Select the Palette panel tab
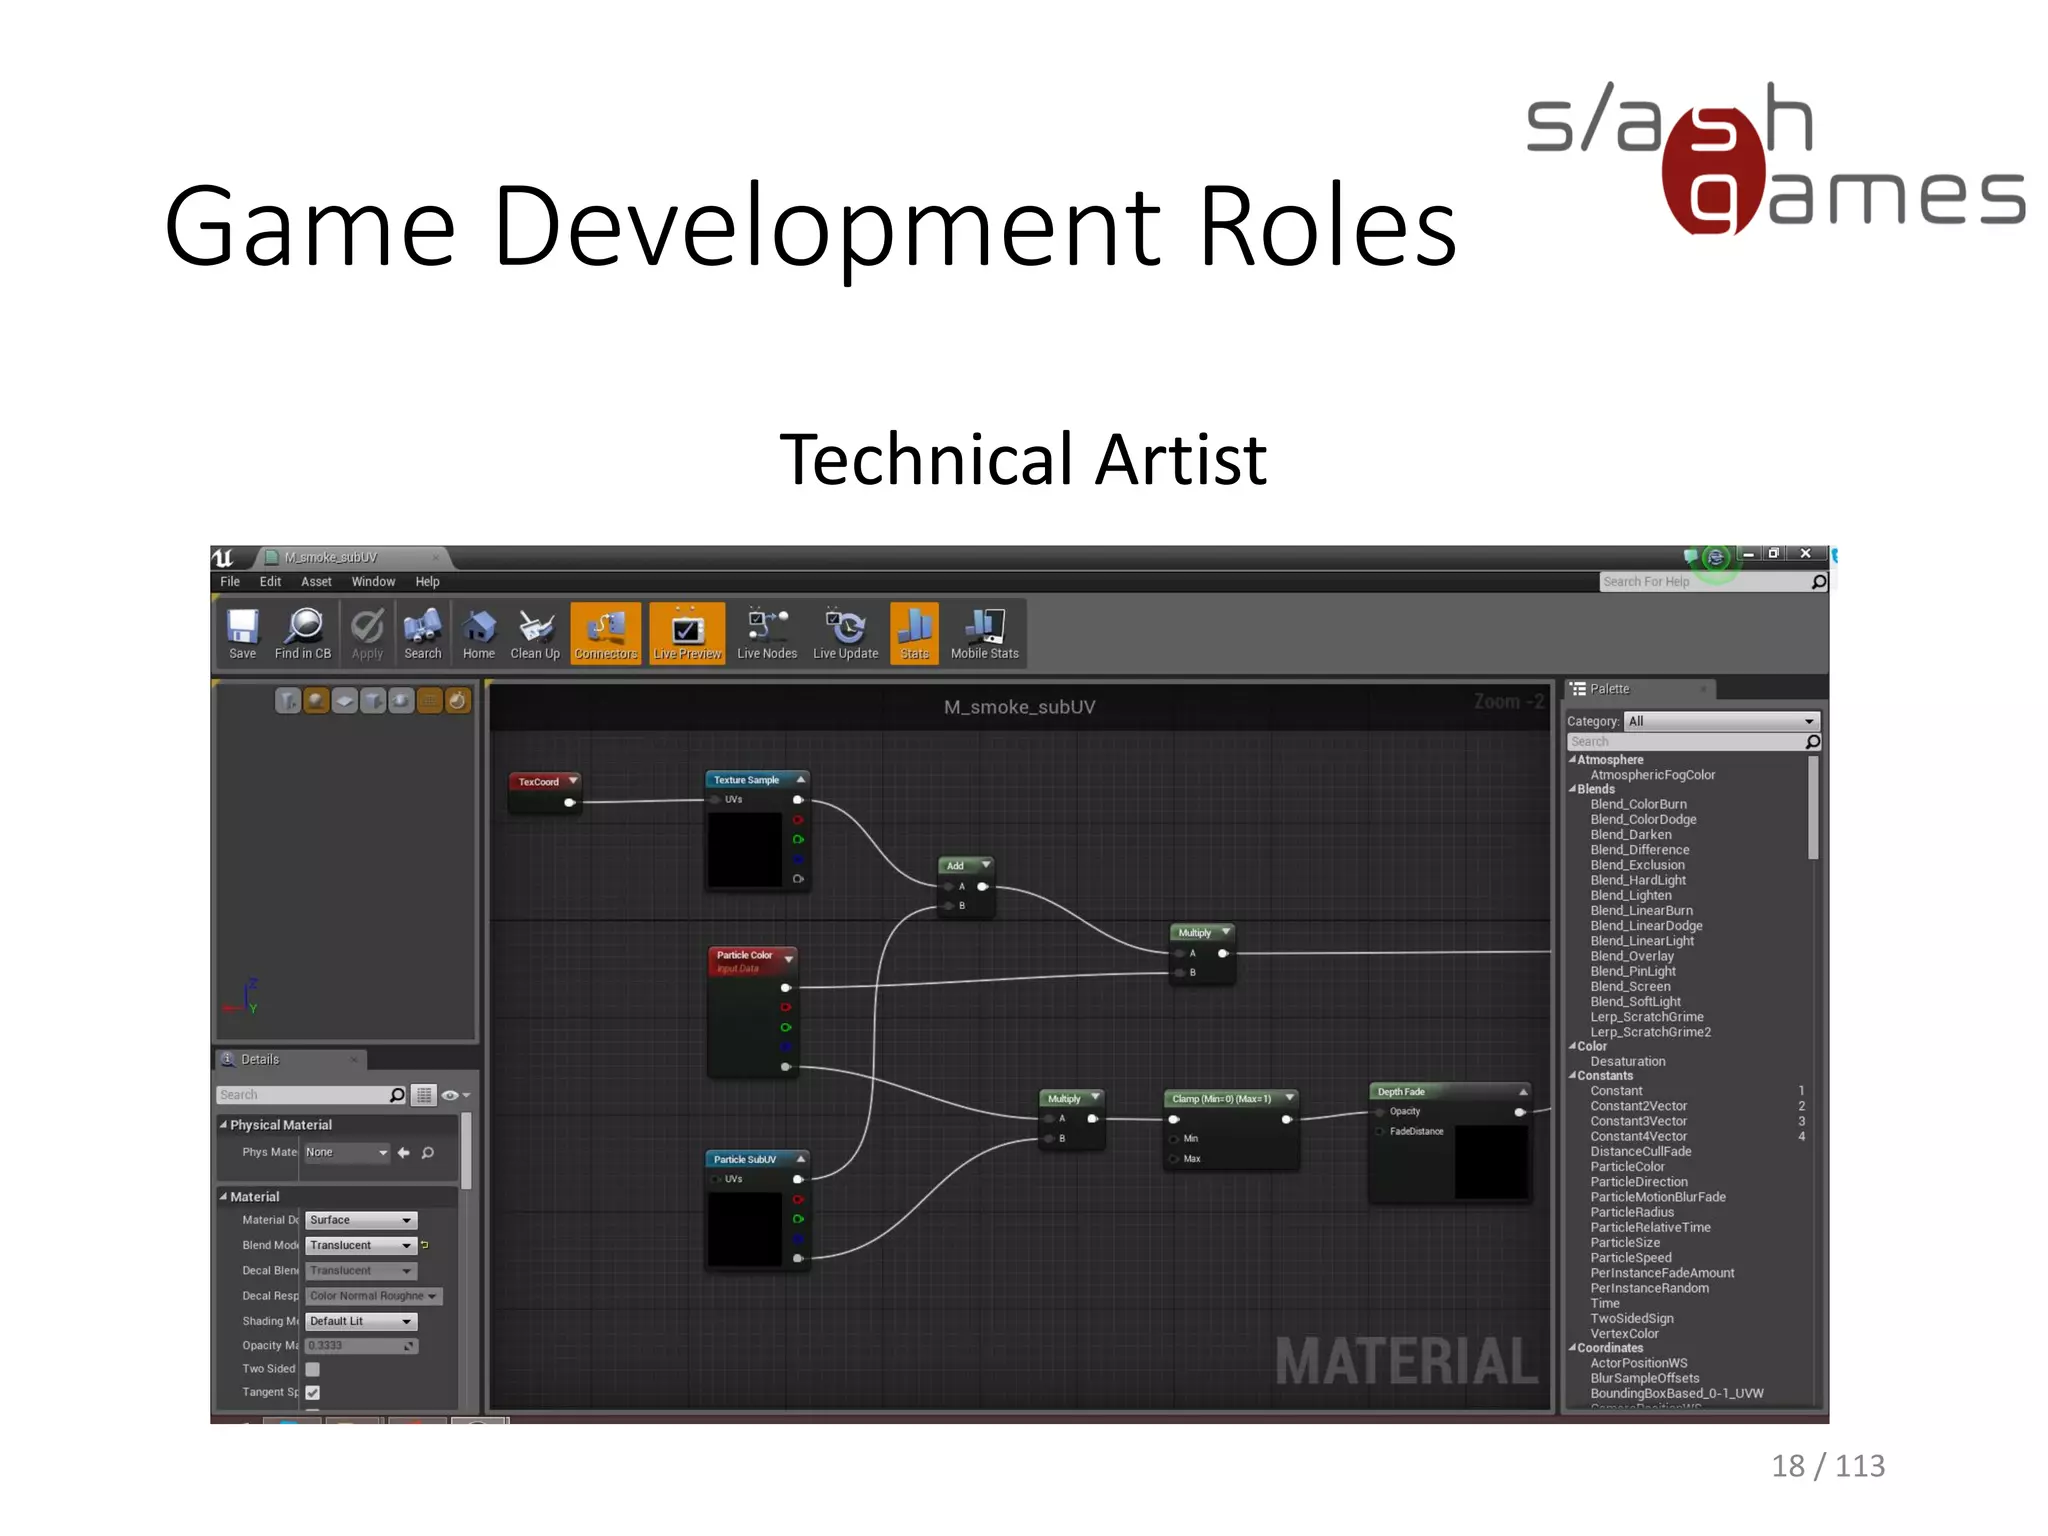2048x1536 pixels. (1640, 689)
